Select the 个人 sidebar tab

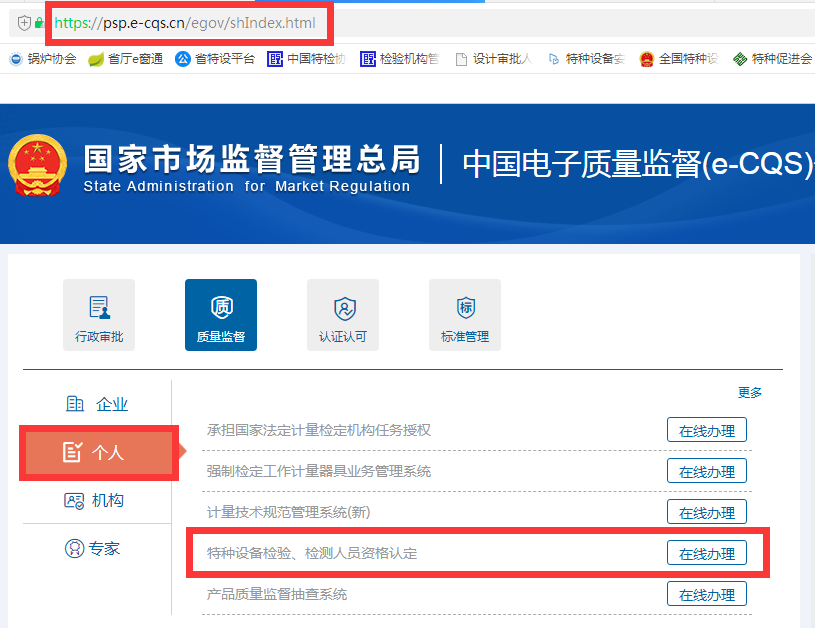(x=98, y=453)
